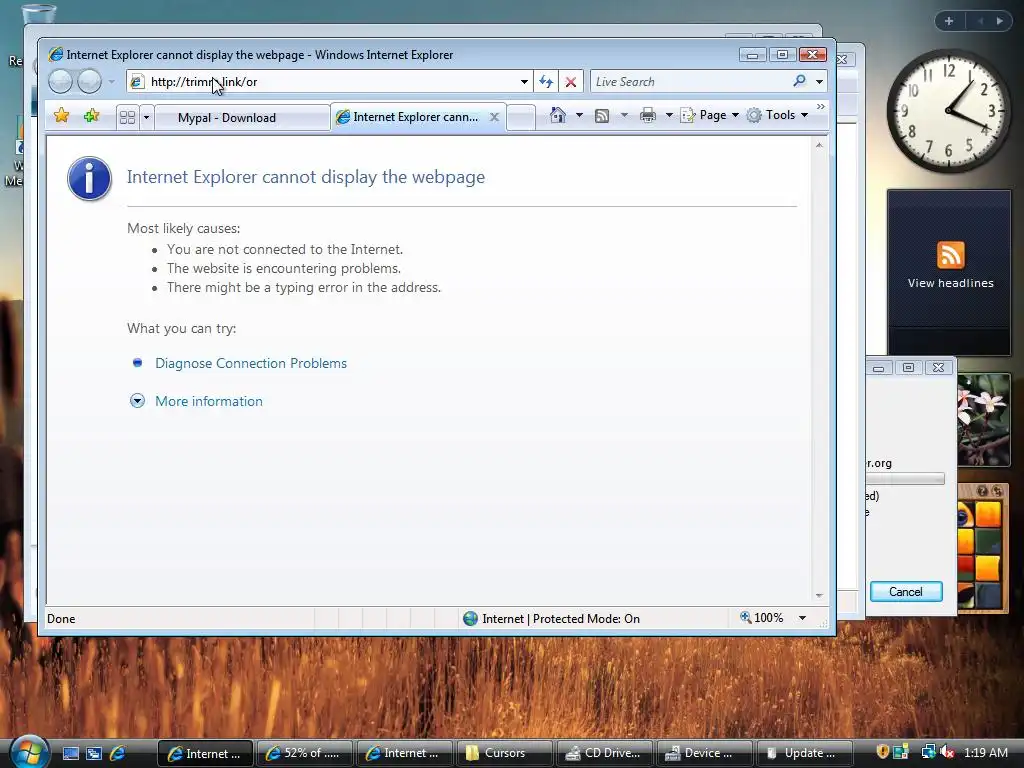
Task: Click the Internet Protected Mode status
Action: click(552, 618)
